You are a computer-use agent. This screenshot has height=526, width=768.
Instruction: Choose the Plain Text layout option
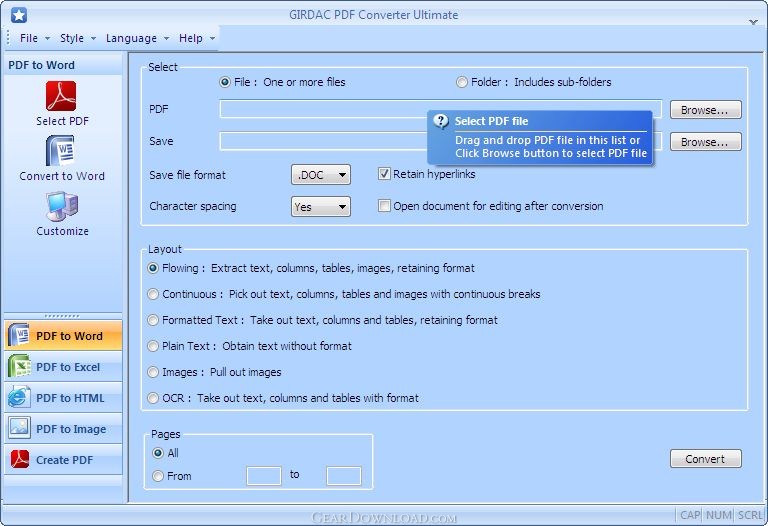pyautogui.click(x=153, y=346)
